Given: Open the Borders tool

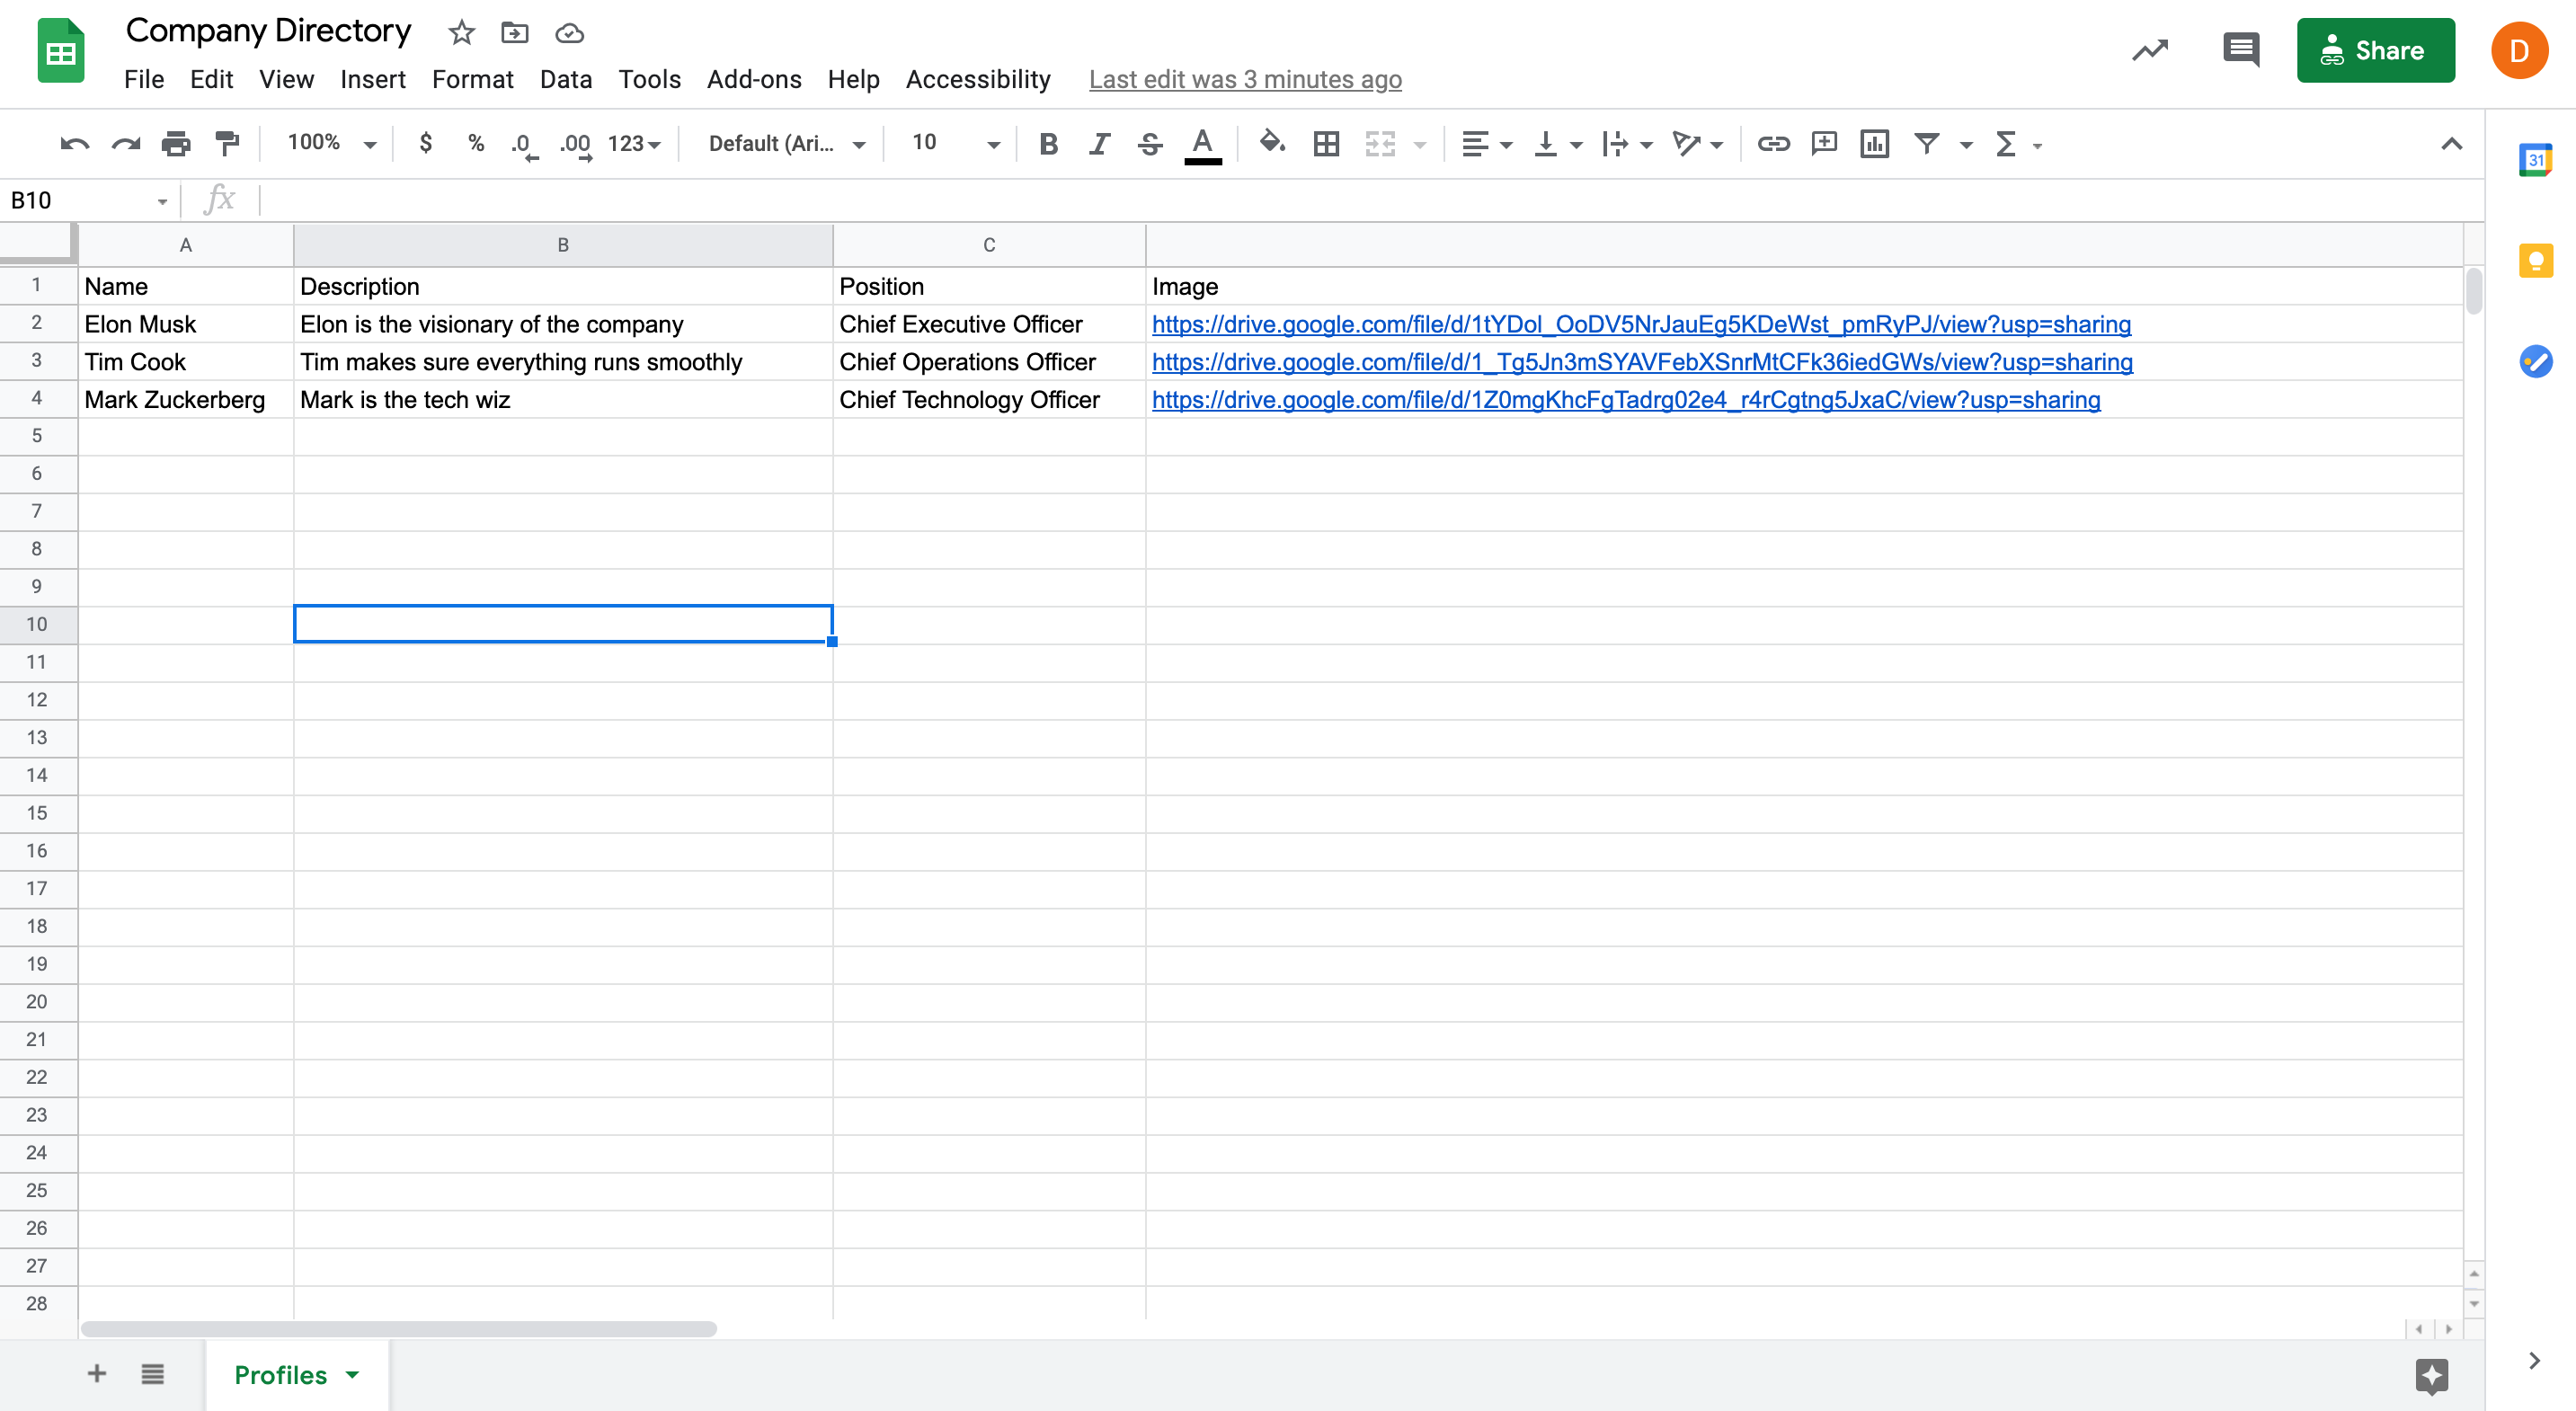Looking at the screenshot, I should 1325,143.
